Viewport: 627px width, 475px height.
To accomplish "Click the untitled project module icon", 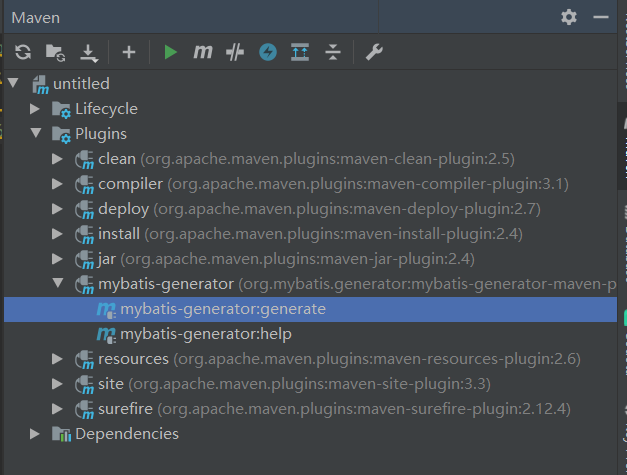I will [x=40, y=84].
